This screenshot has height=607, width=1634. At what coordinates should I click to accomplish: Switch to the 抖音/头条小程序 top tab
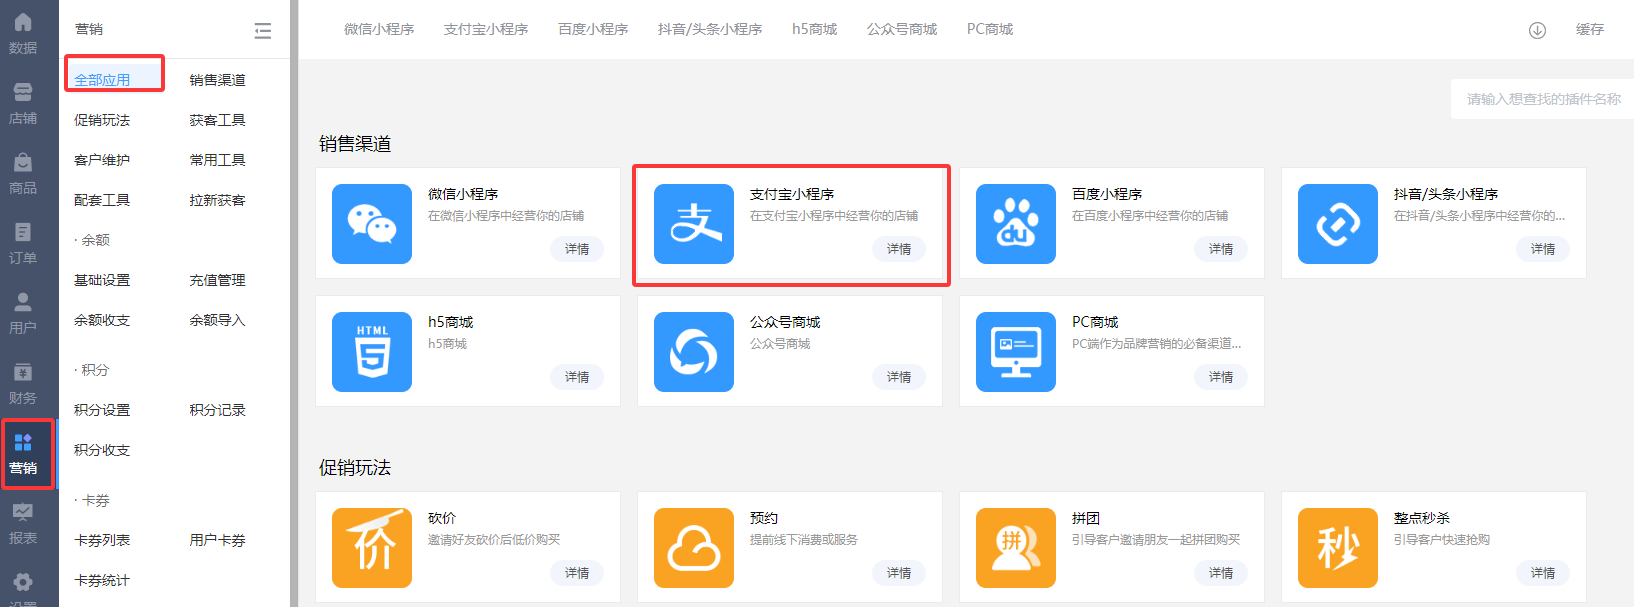[710, 30]
